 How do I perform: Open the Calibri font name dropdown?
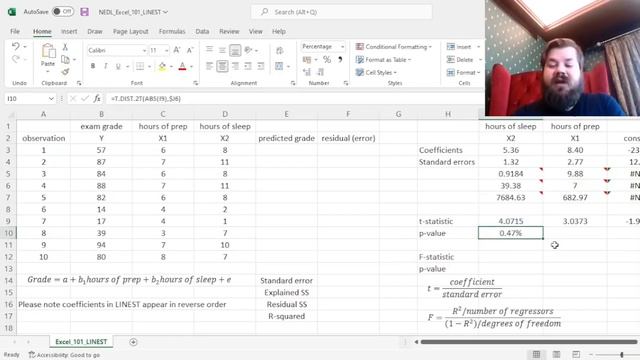point(144,50)
